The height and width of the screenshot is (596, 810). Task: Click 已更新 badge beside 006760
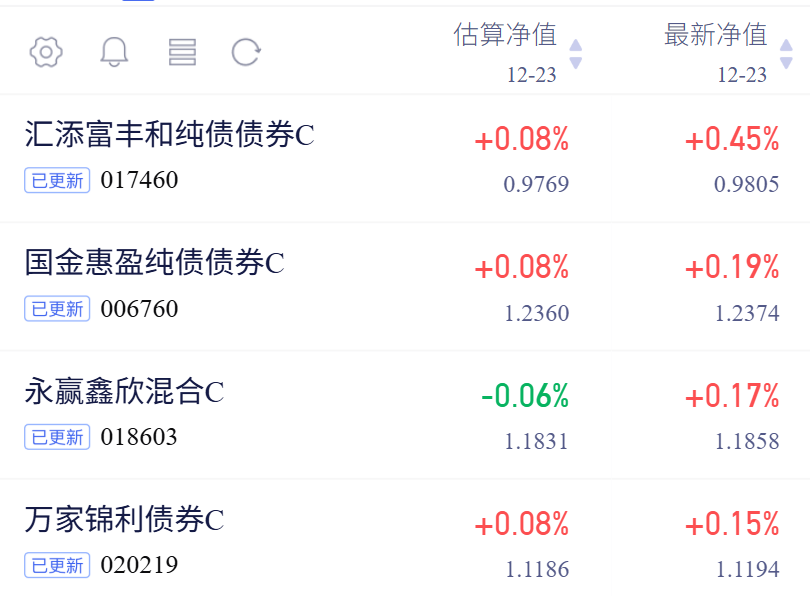[x=57, y=309]
